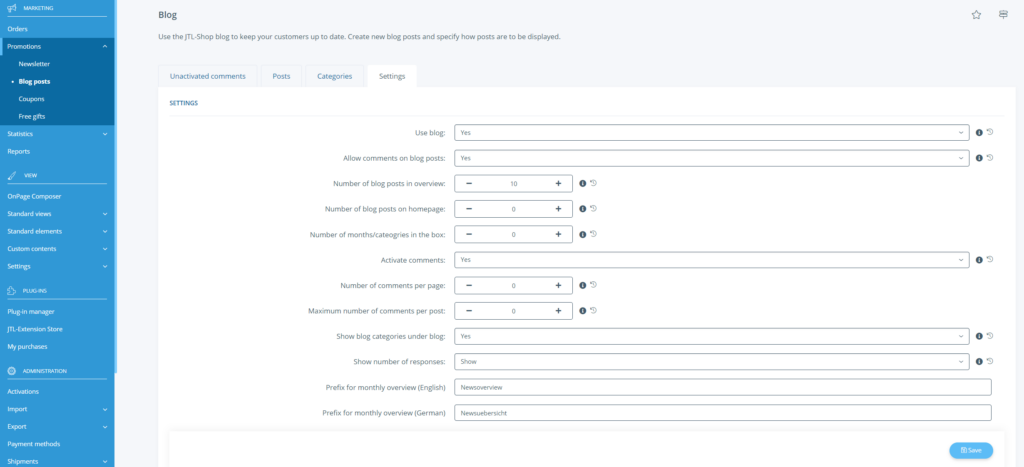The image size is (1024, 467).
Task: Switch to the Unactivated comments tab
Action: pos(208,76)
